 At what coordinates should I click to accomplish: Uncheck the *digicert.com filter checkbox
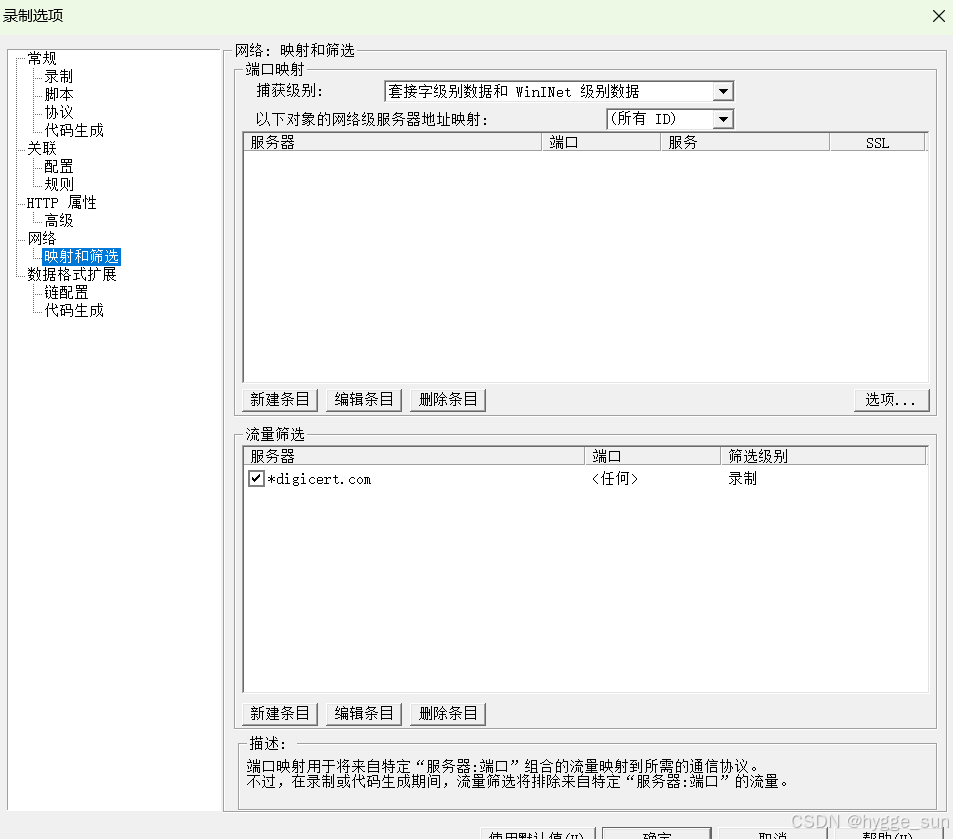point(256,478)
